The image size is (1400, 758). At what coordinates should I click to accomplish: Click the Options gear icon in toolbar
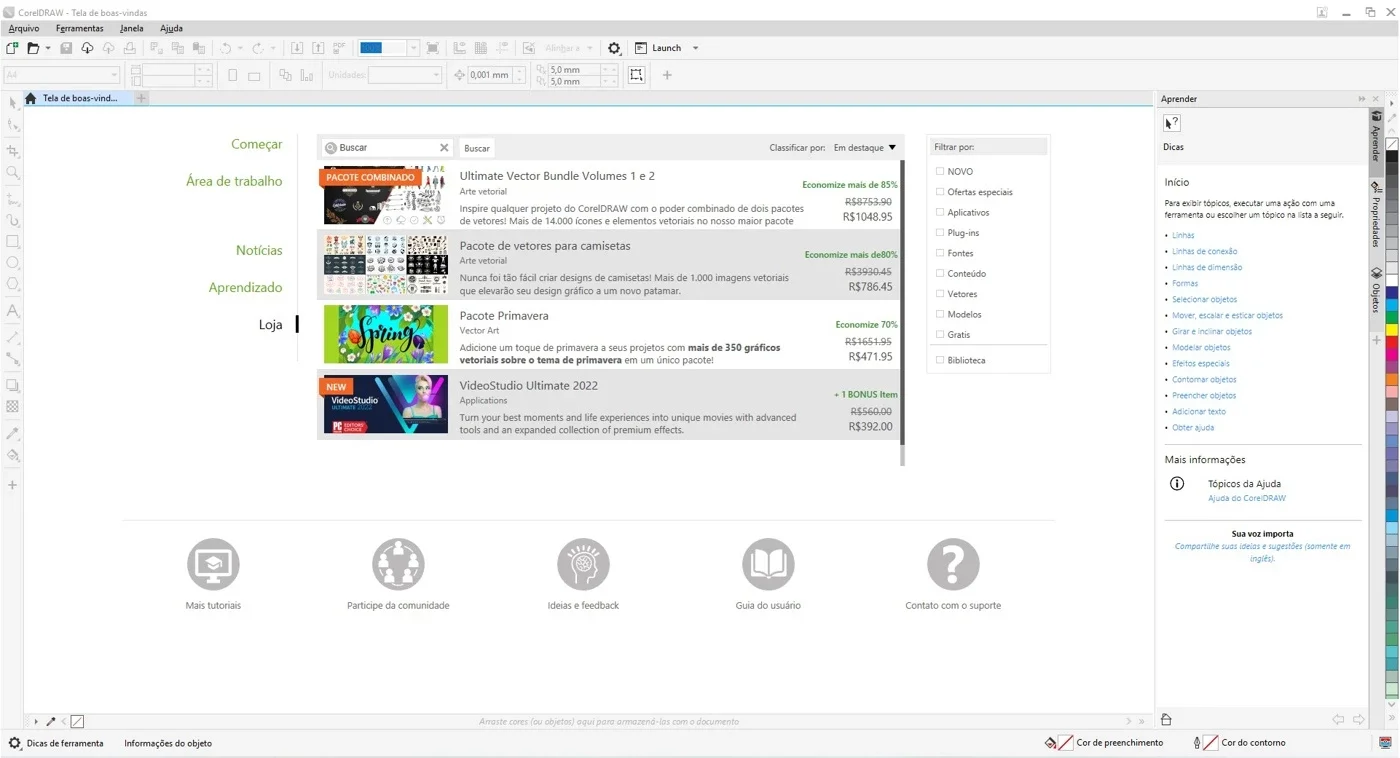[x=614, y=48]
